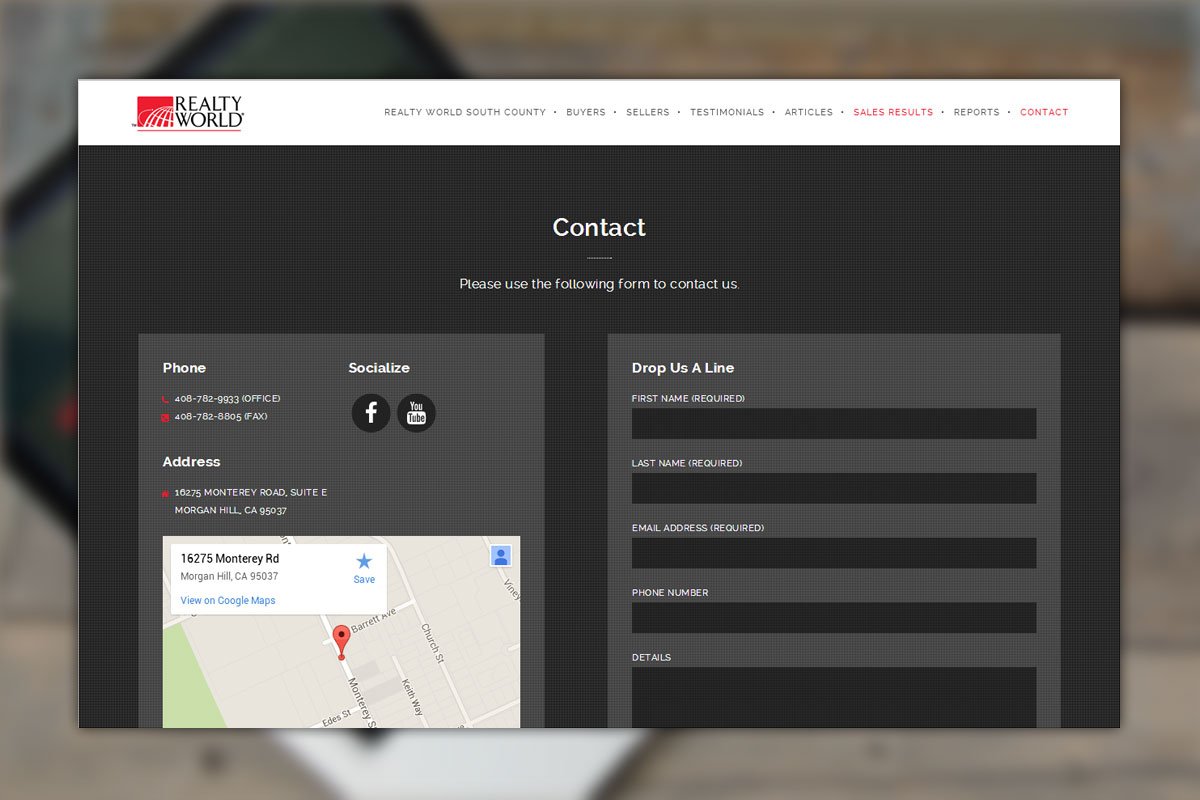Click into the Details text area
1200x800 pixels.
click(x=834, y=697)
